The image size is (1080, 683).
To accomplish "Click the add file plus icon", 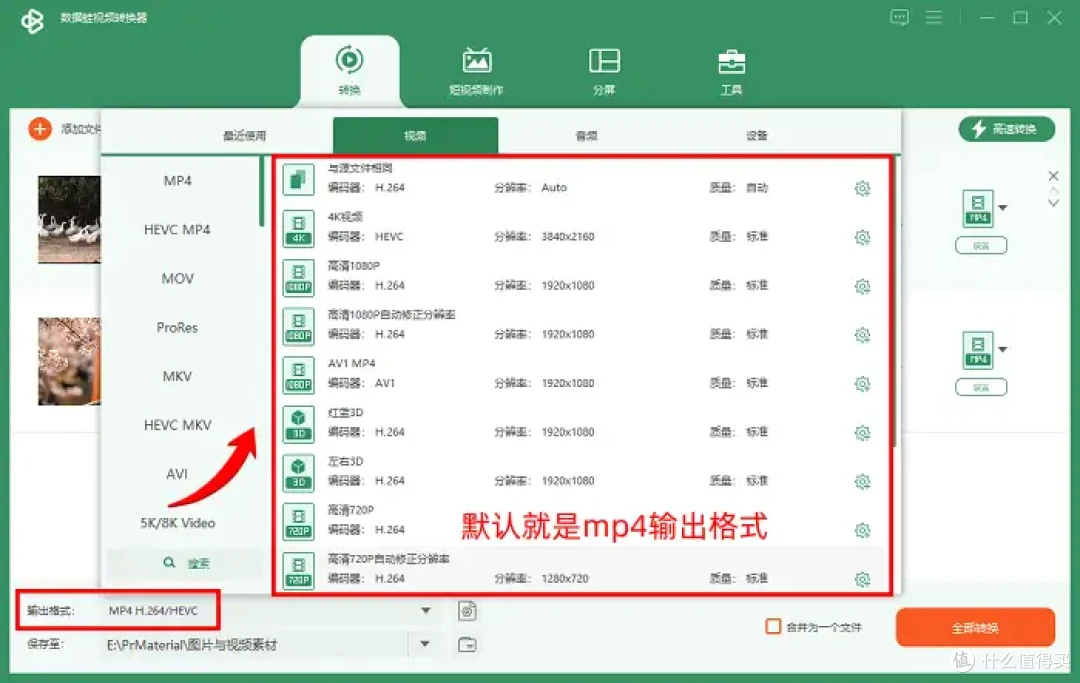I will (40, 129).
